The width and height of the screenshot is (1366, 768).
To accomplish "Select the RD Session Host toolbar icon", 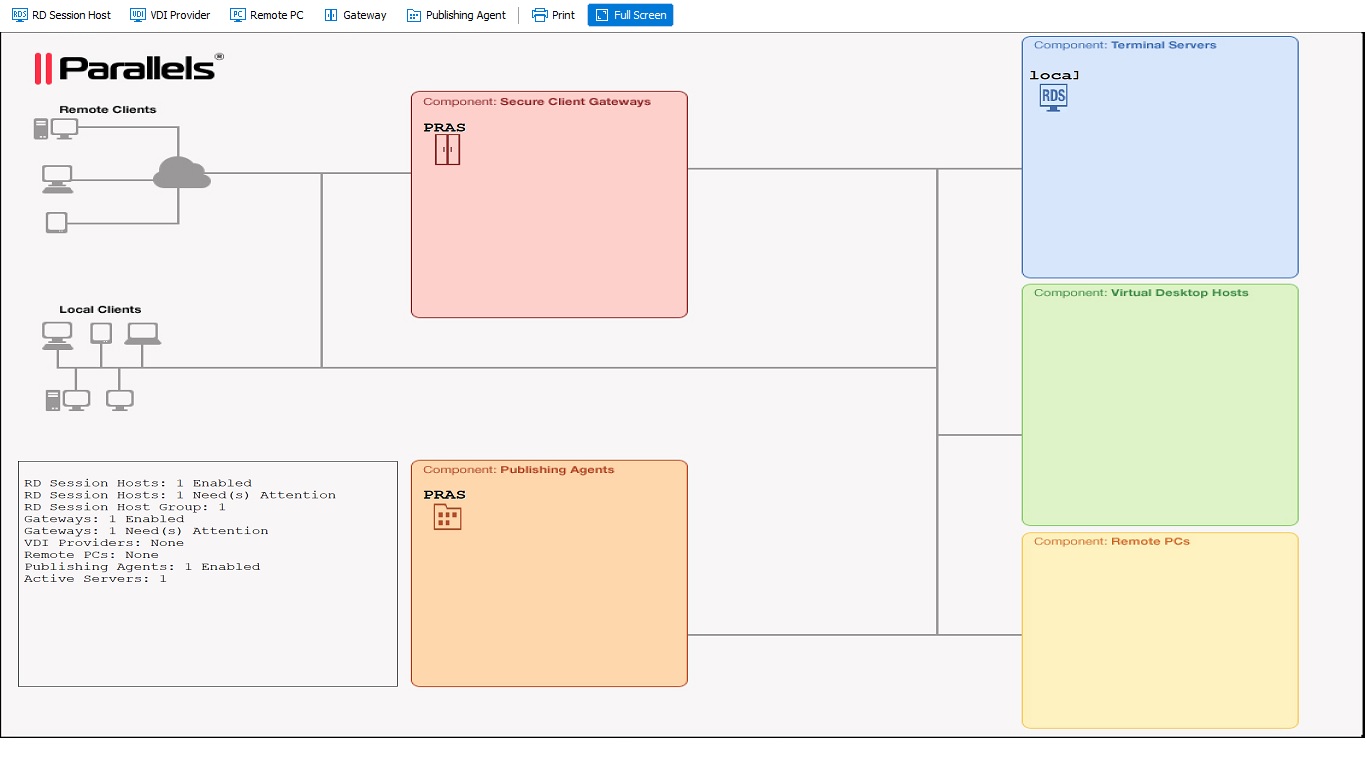I will pos(60,15).
